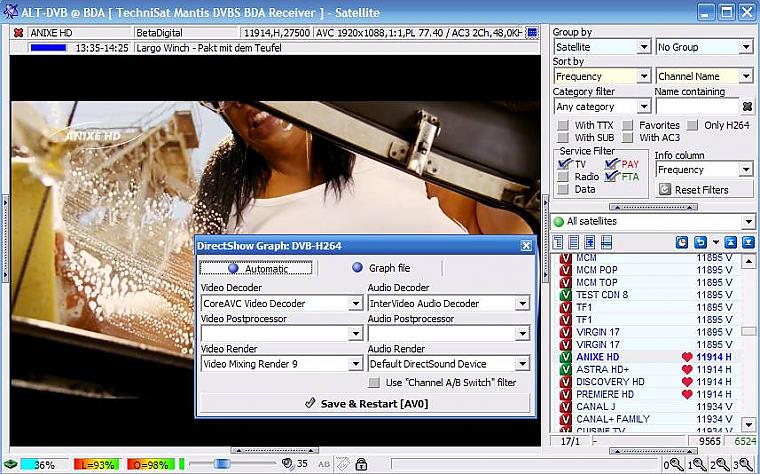Uncheck the TV service filter
The width and height of the screenshot is (760, 474).
[x=564, y=164]
